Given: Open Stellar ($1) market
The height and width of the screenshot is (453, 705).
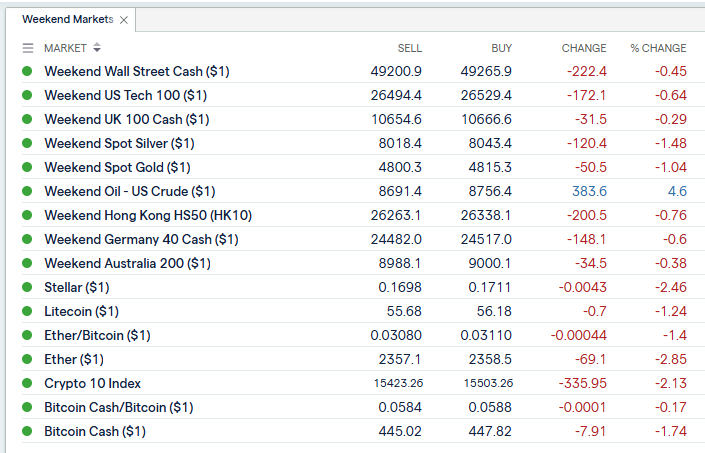Looking at the screenshot, I should (x=76, y=288).
